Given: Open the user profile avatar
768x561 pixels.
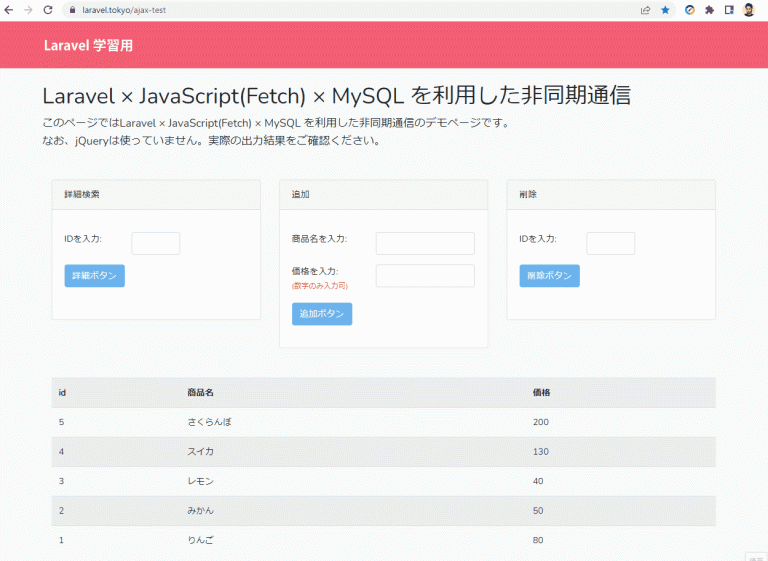Looking at the screenshot, I should [748, 9].
